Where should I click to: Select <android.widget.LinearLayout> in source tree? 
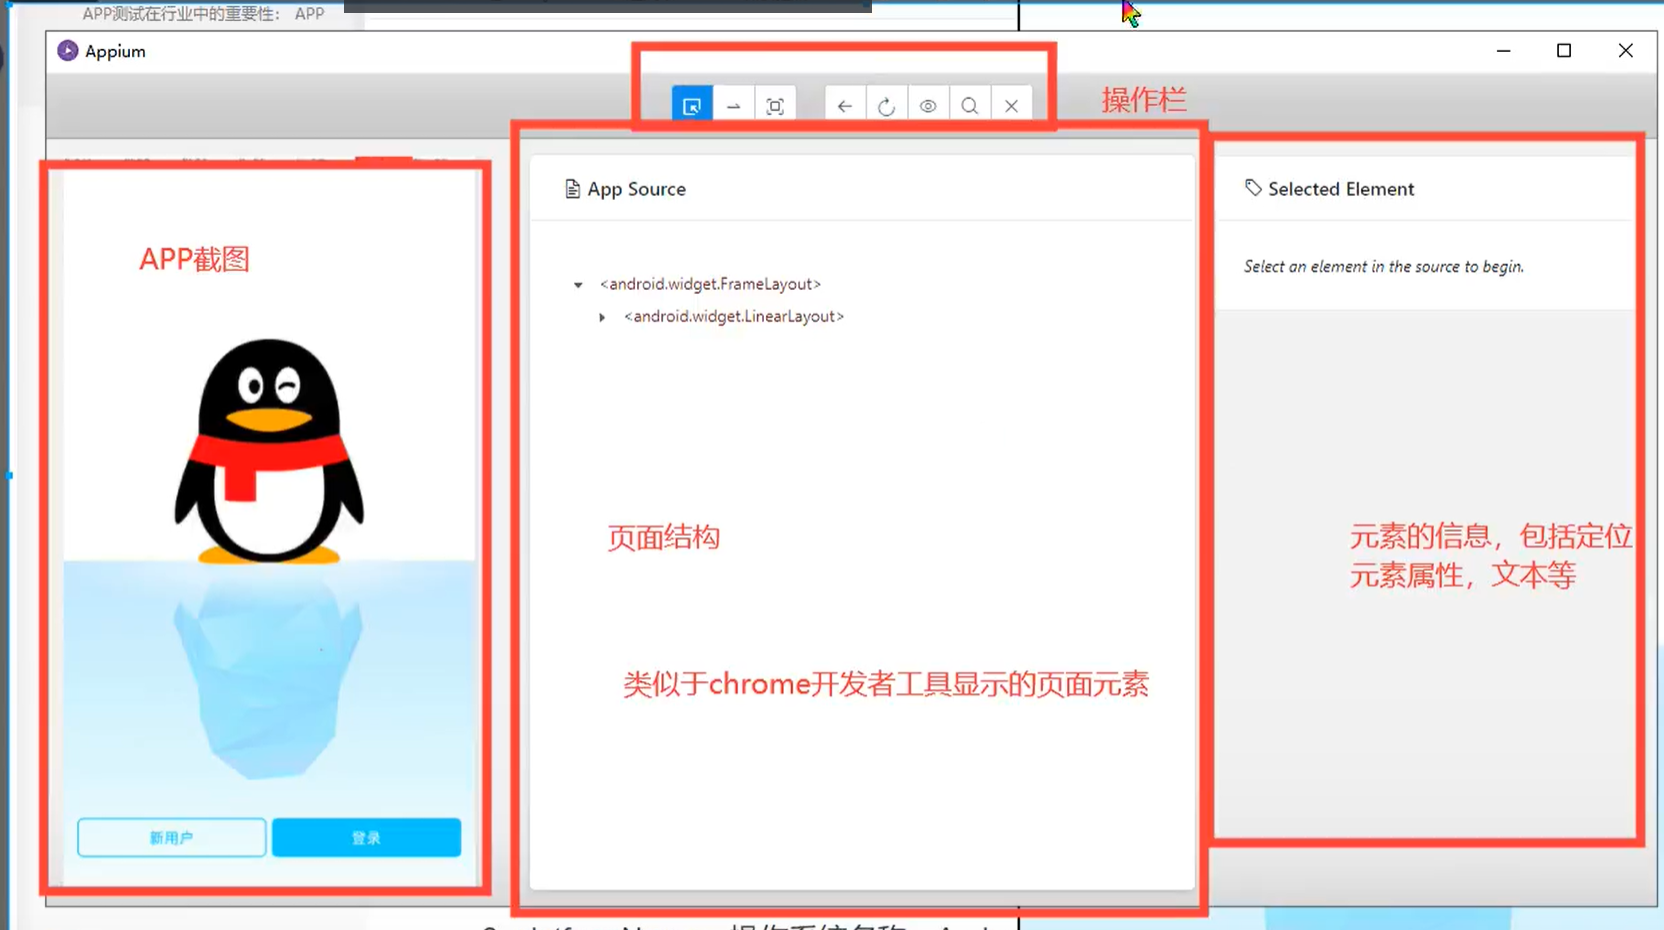click(x=734, y=316)
